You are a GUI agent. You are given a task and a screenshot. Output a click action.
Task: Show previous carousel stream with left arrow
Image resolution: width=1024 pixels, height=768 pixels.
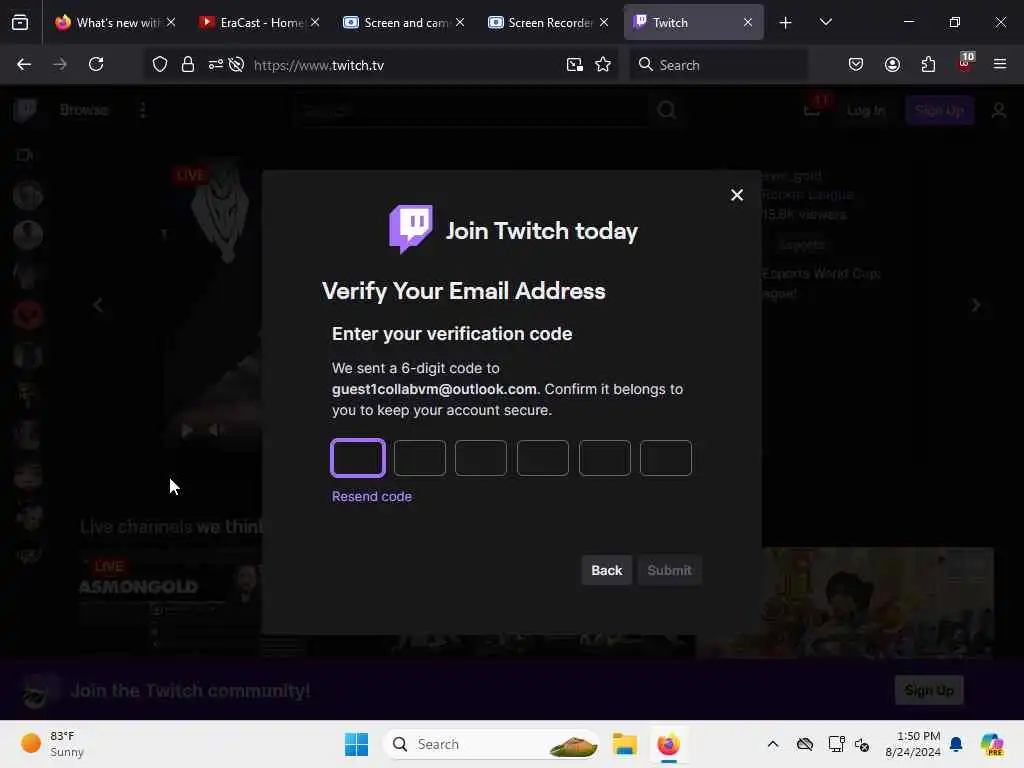(x=98, y=305)
